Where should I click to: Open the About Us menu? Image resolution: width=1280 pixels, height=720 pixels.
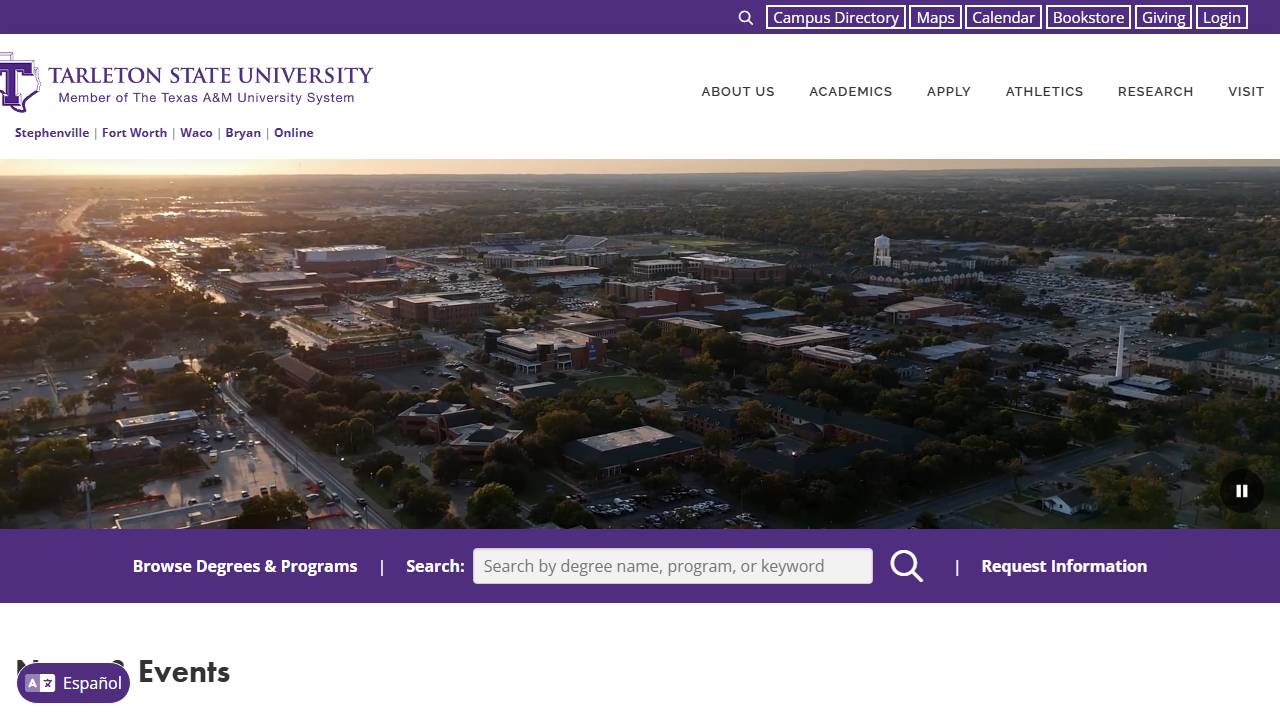(x=738, y=92)
